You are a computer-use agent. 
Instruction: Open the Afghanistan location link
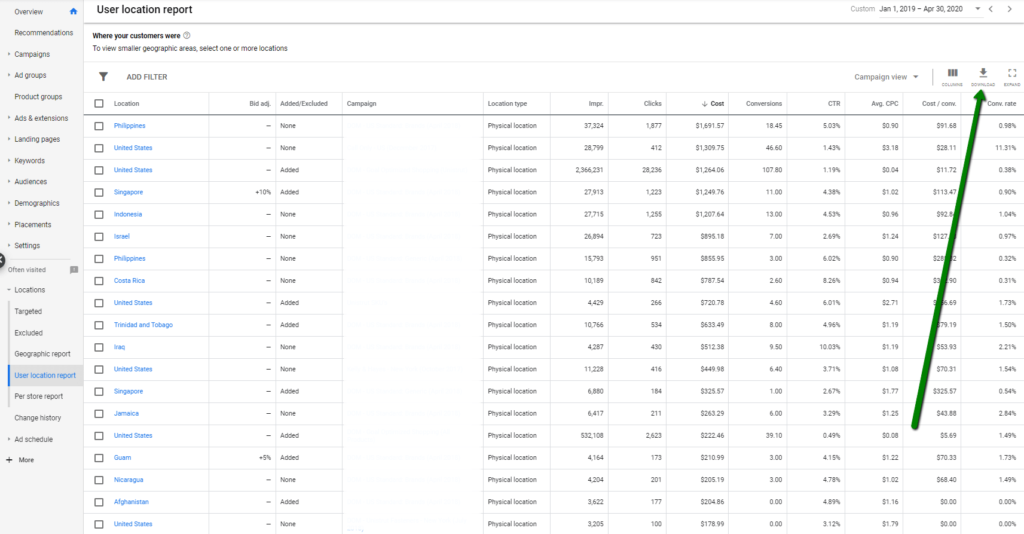[x=131, y=502]
